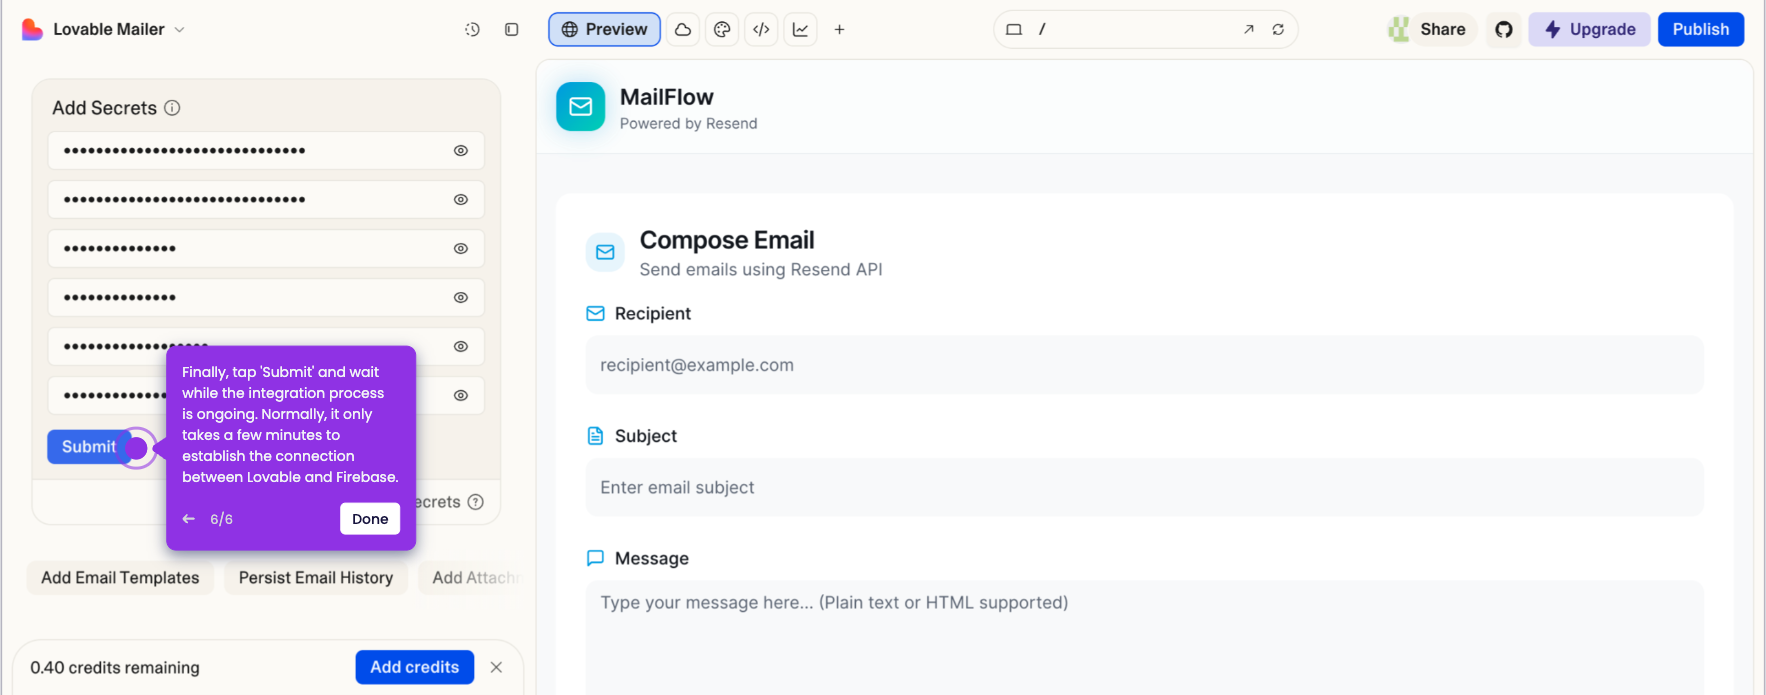
Task: Click the Upgrade button
Action: pyautogui.click(x=1589, y=30)
